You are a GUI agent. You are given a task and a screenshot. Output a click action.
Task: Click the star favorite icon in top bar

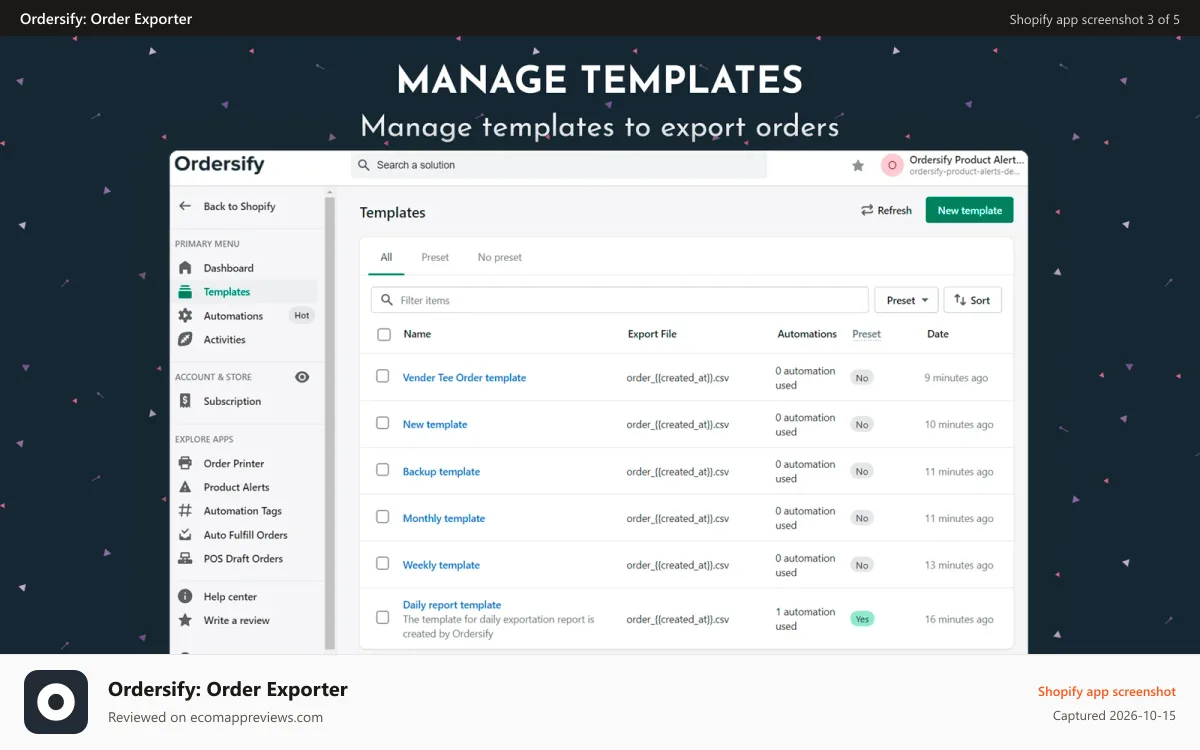[x=858, y=166]
